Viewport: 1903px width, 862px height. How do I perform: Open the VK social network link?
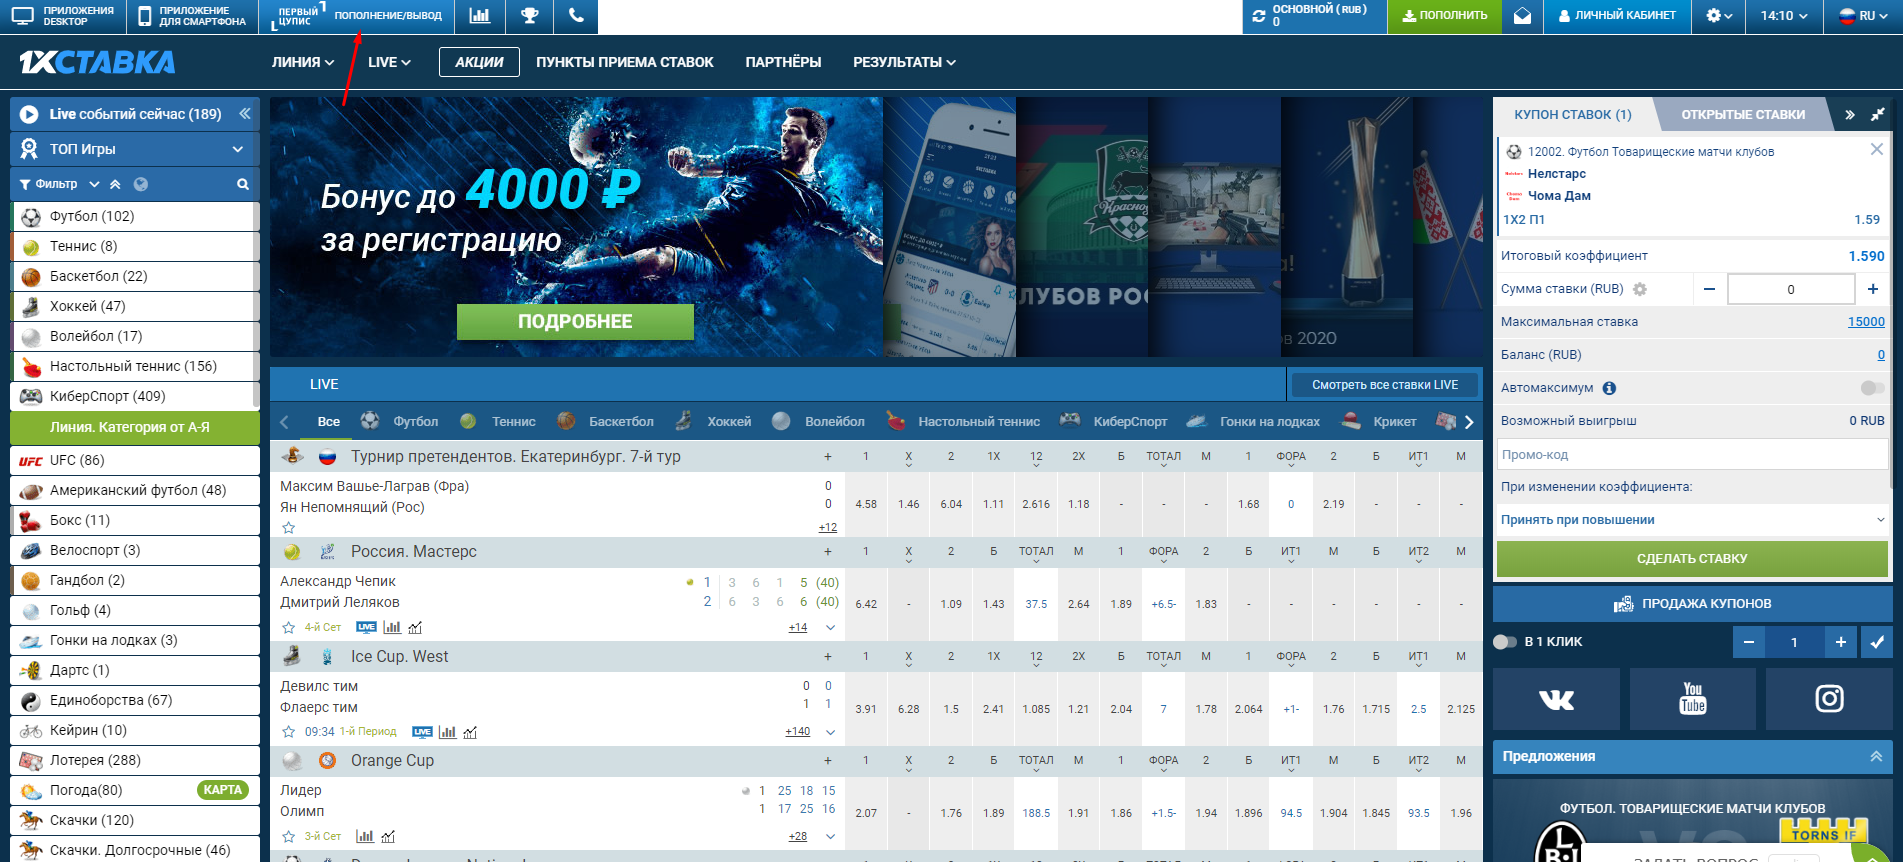[x=1555, y=700]
